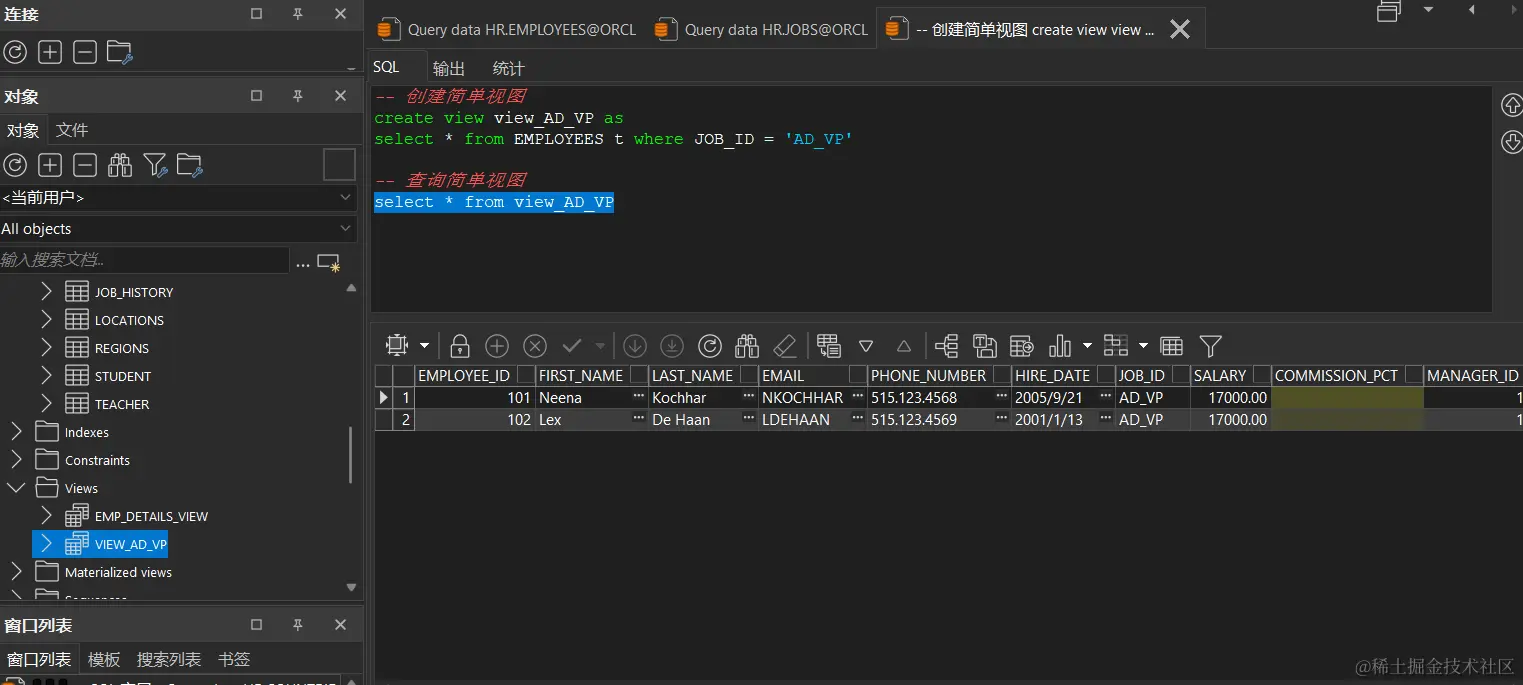Refresh the query results grid
This screenshot has height=685, width=1523.
(710, 346)
